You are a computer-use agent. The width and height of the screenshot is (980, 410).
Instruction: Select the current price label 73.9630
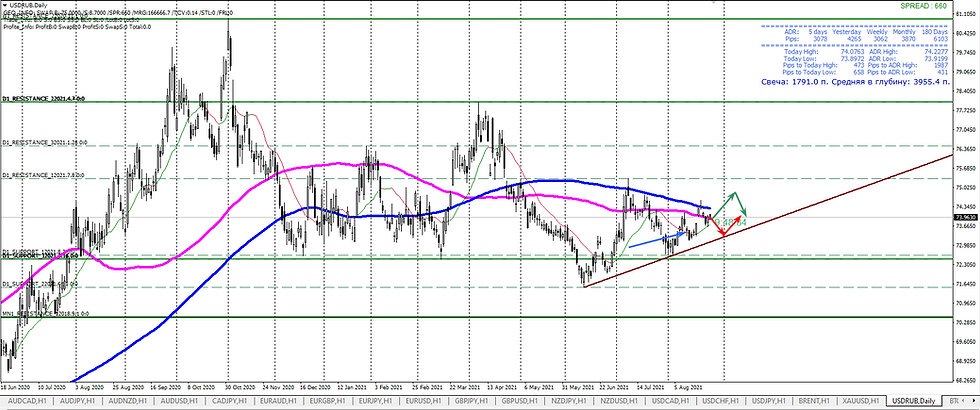click(964, 216)
